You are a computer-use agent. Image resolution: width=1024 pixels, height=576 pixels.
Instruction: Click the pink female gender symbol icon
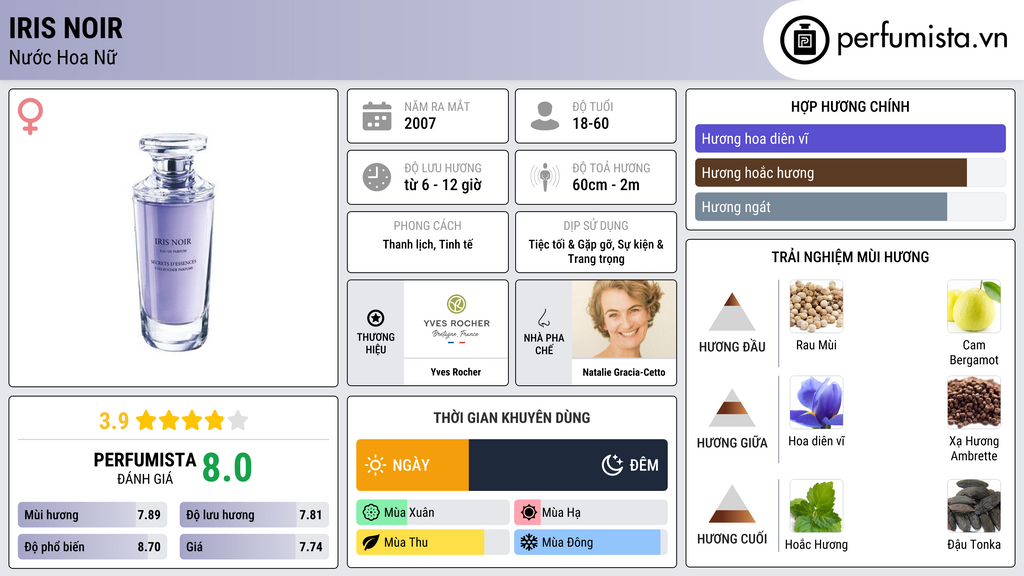point(30,116)
